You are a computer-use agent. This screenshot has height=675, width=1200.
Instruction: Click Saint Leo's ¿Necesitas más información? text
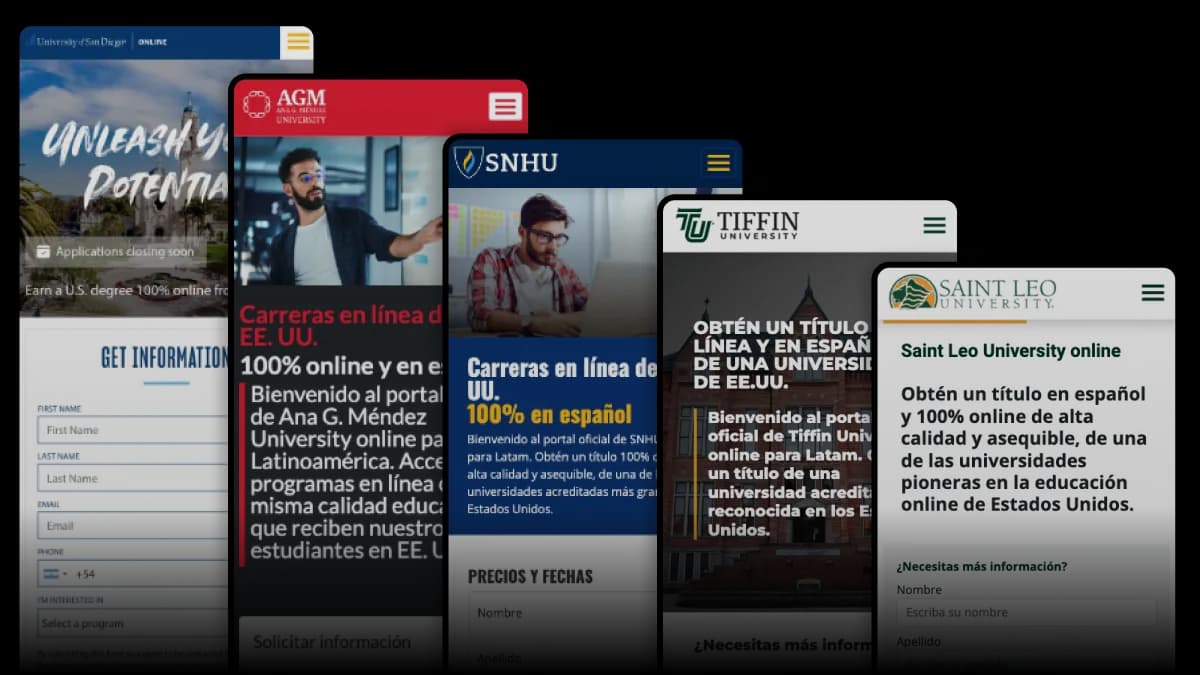(x=981, y=566)
